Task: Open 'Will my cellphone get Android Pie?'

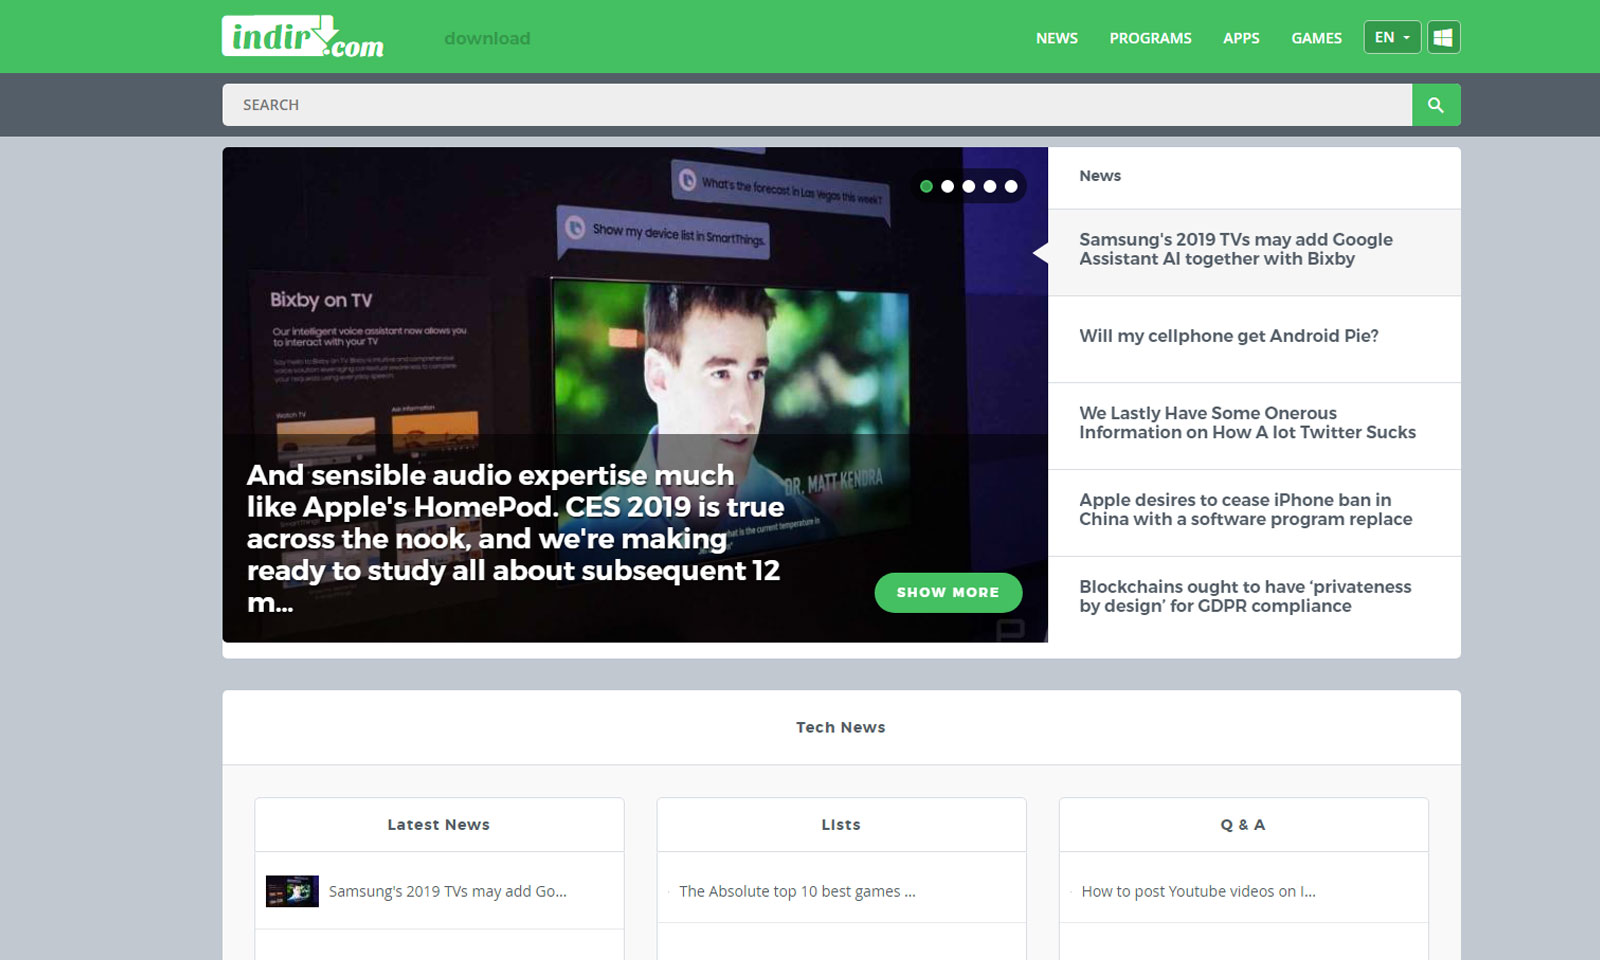Action: click(x=1229, y=336)
